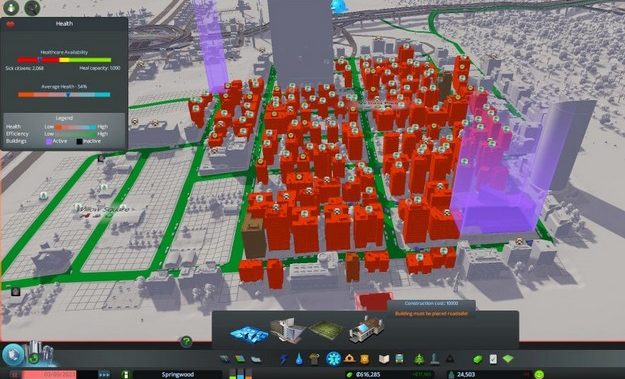
Task: Open the Fire Department menu
Action: pos(349,359)
